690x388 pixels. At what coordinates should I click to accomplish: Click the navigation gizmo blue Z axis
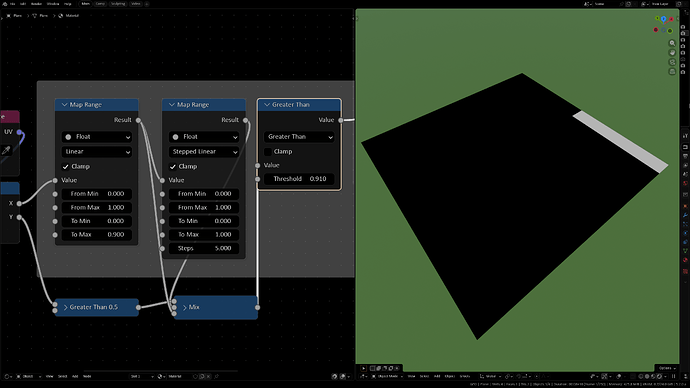(664, 19)
